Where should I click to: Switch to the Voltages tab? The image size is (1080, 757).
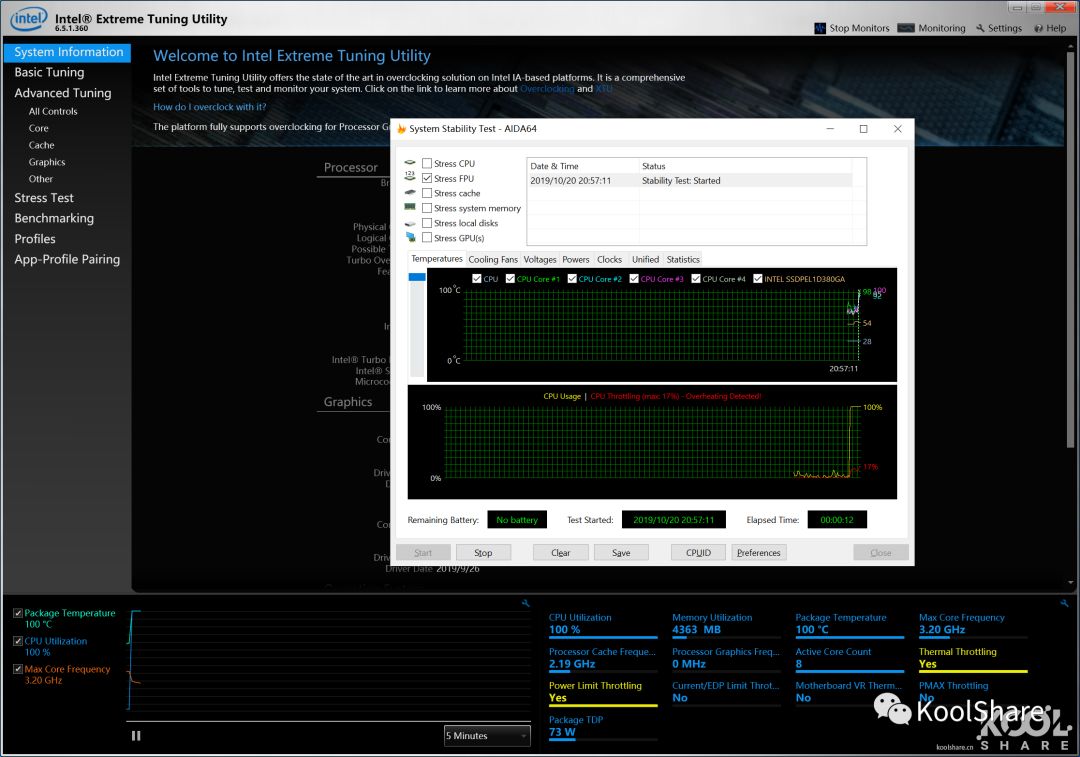tap(539, 260)
